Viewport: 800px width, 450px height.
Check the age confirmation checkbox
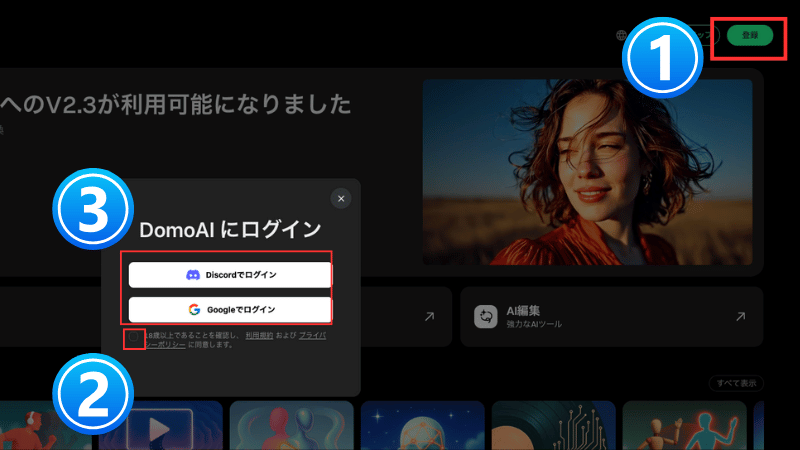point(134,337)
